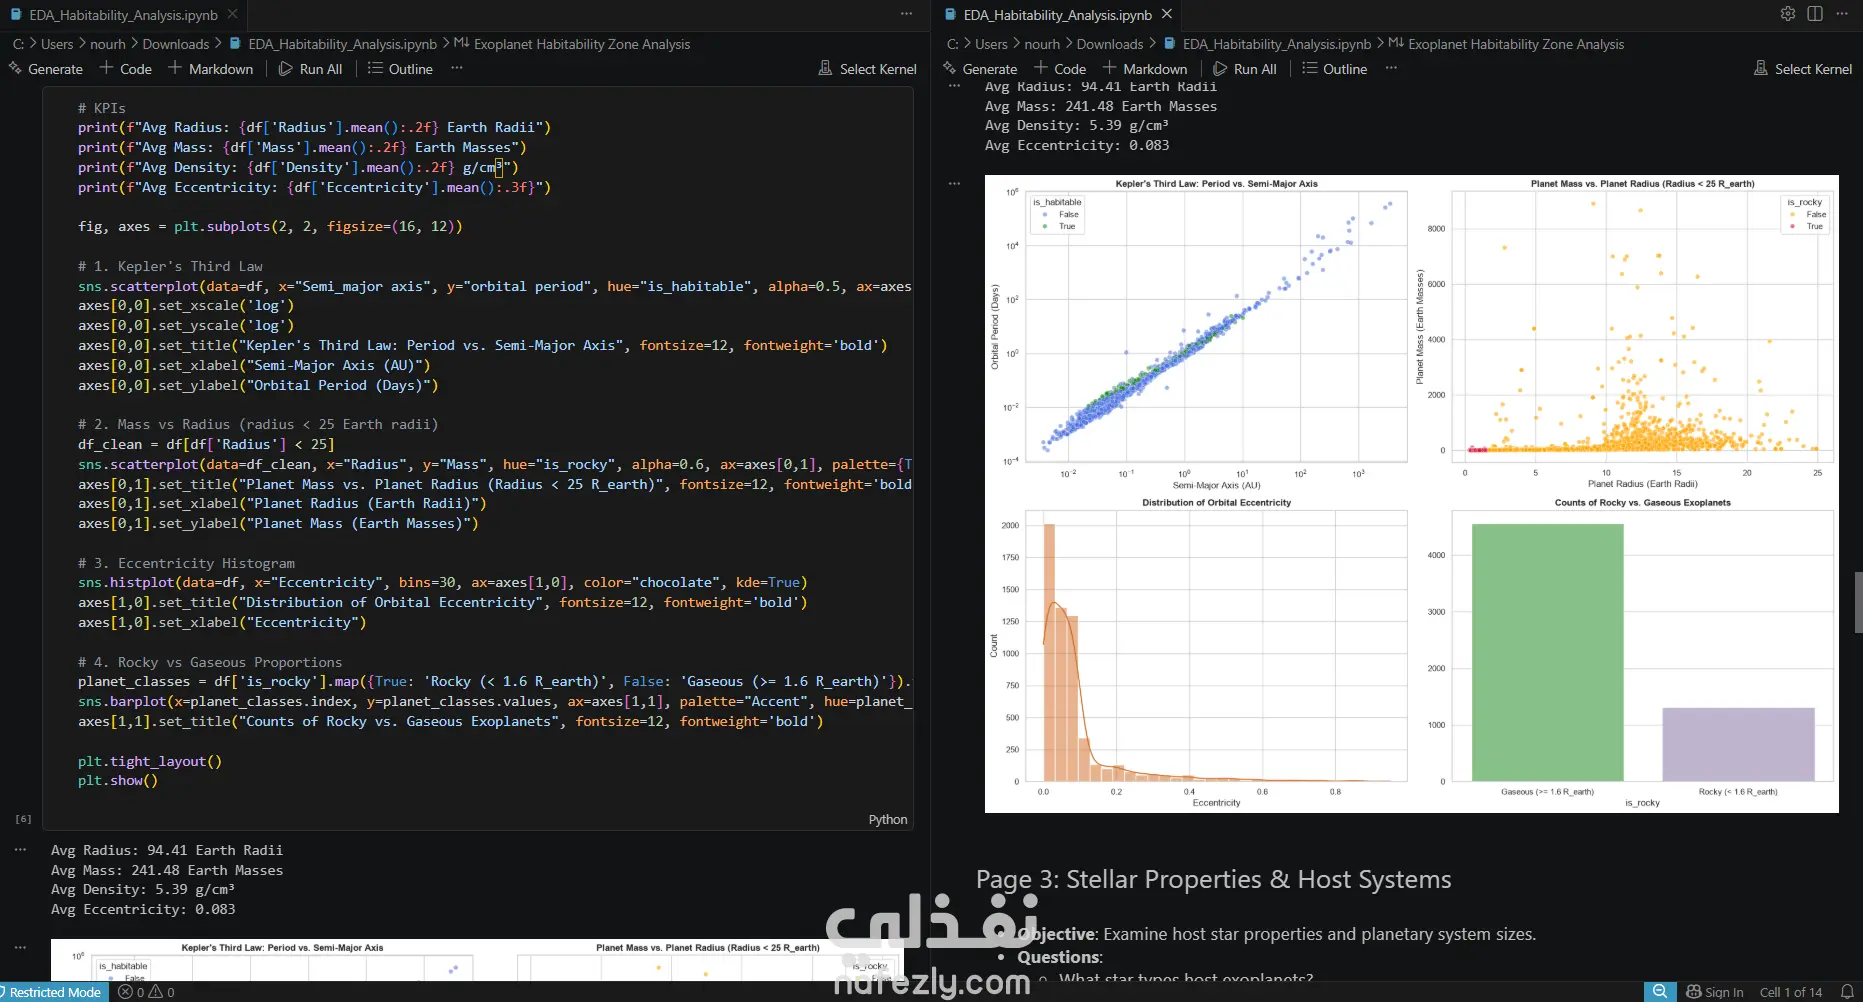Run All cells in the left pane
1863x1002 pixels.
[310, 68]
